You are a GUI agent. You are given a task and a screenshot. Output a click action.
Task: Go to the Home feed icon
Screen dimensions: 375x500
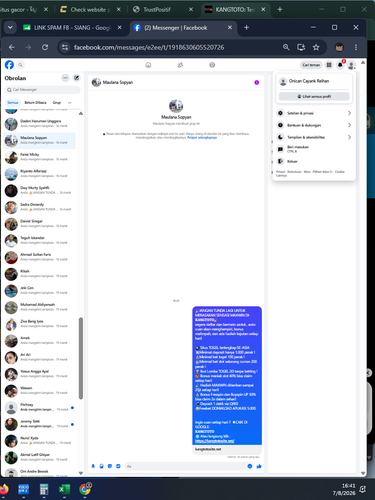tap(148, 65)
